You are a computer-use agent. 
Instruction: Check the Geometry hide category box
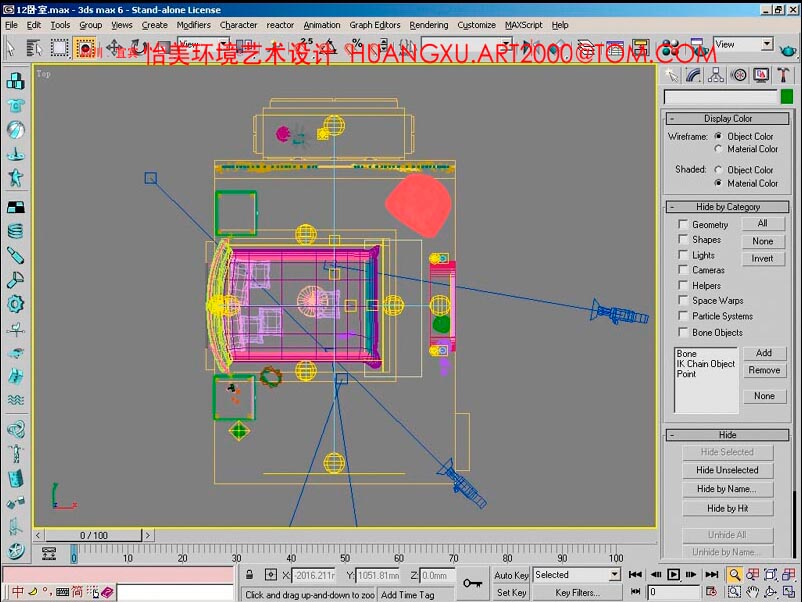pos(682,224)
